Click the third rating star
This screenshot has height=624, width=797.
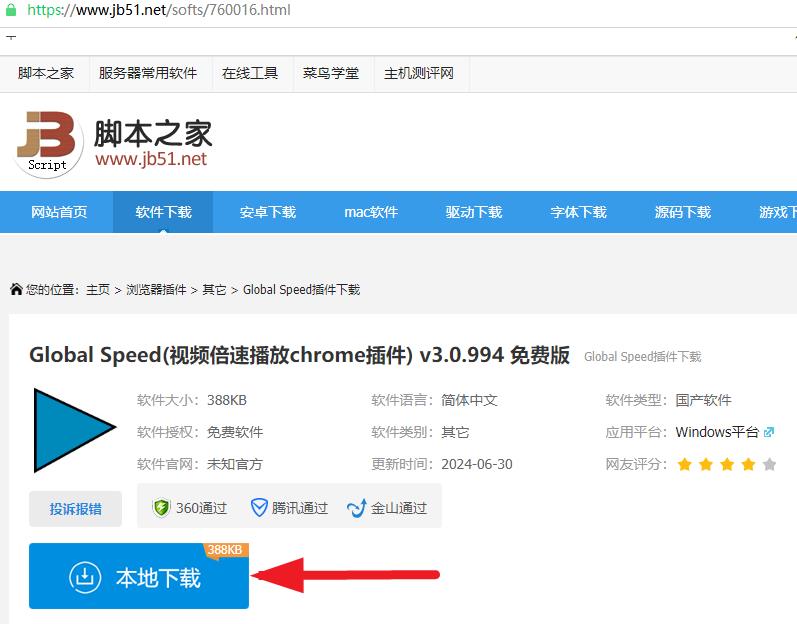click(x=727, y=464)
